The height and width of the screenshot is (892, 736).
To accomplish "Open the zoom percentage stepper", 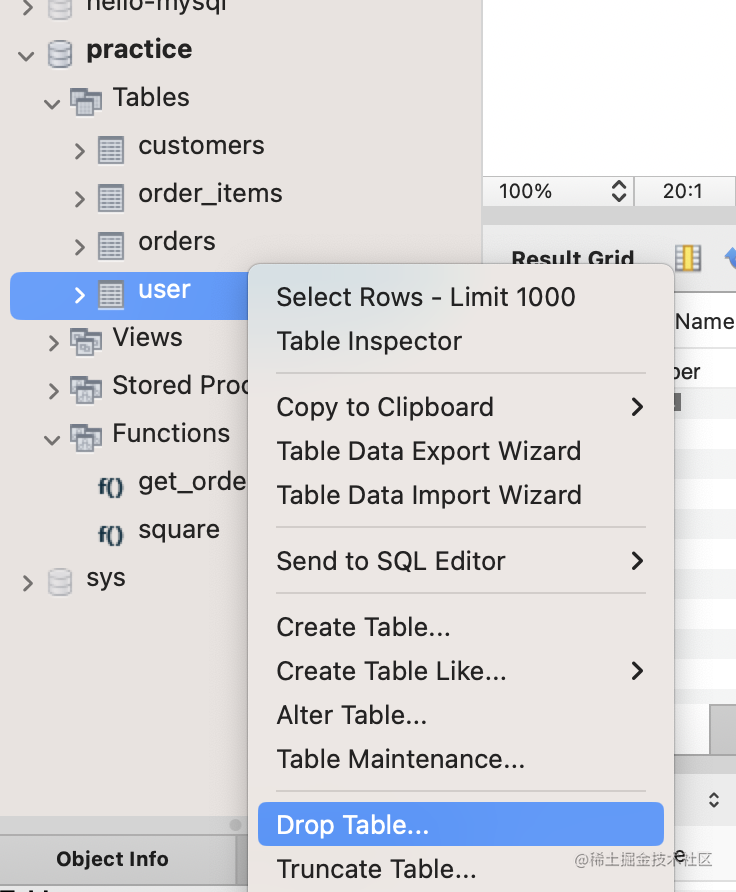I will tap(619, 191).
